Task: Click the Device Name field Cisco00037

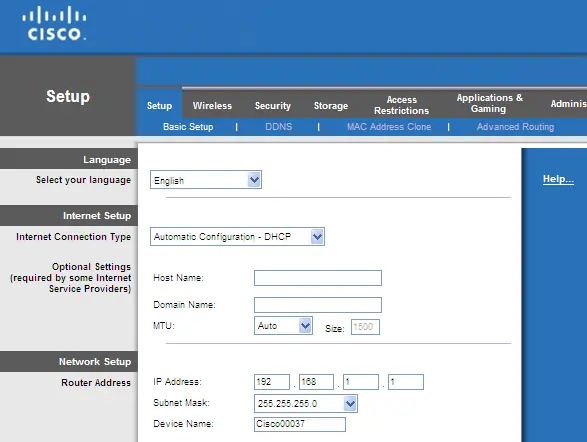Action: [299, 424]
